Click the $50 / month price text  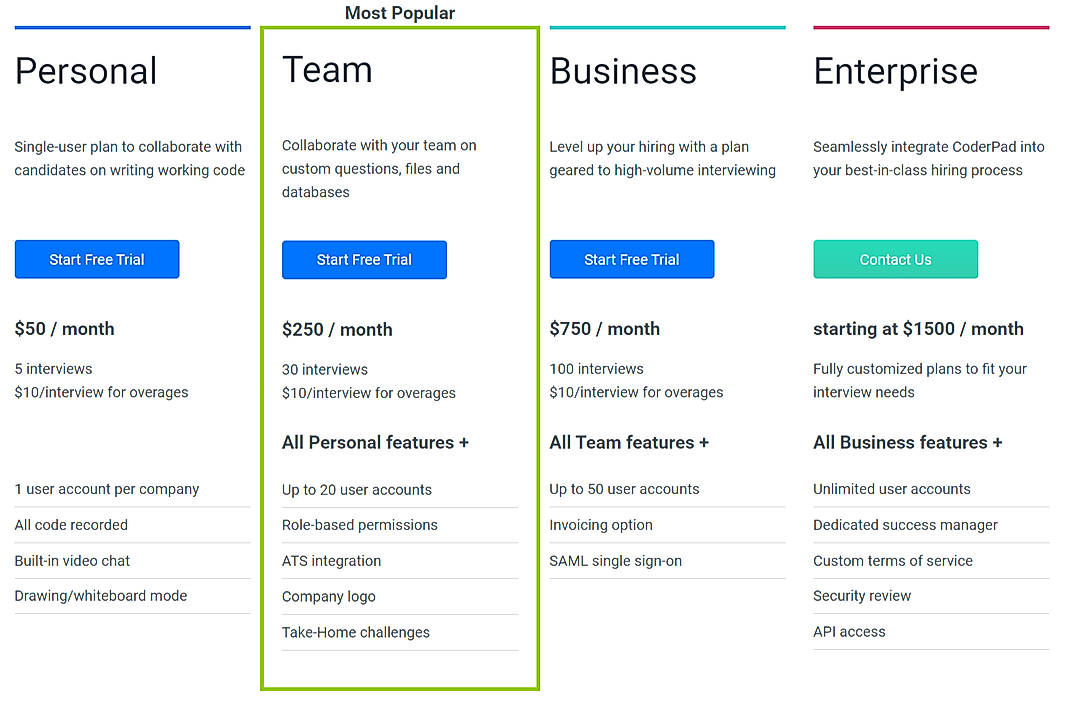pos(64,328)
